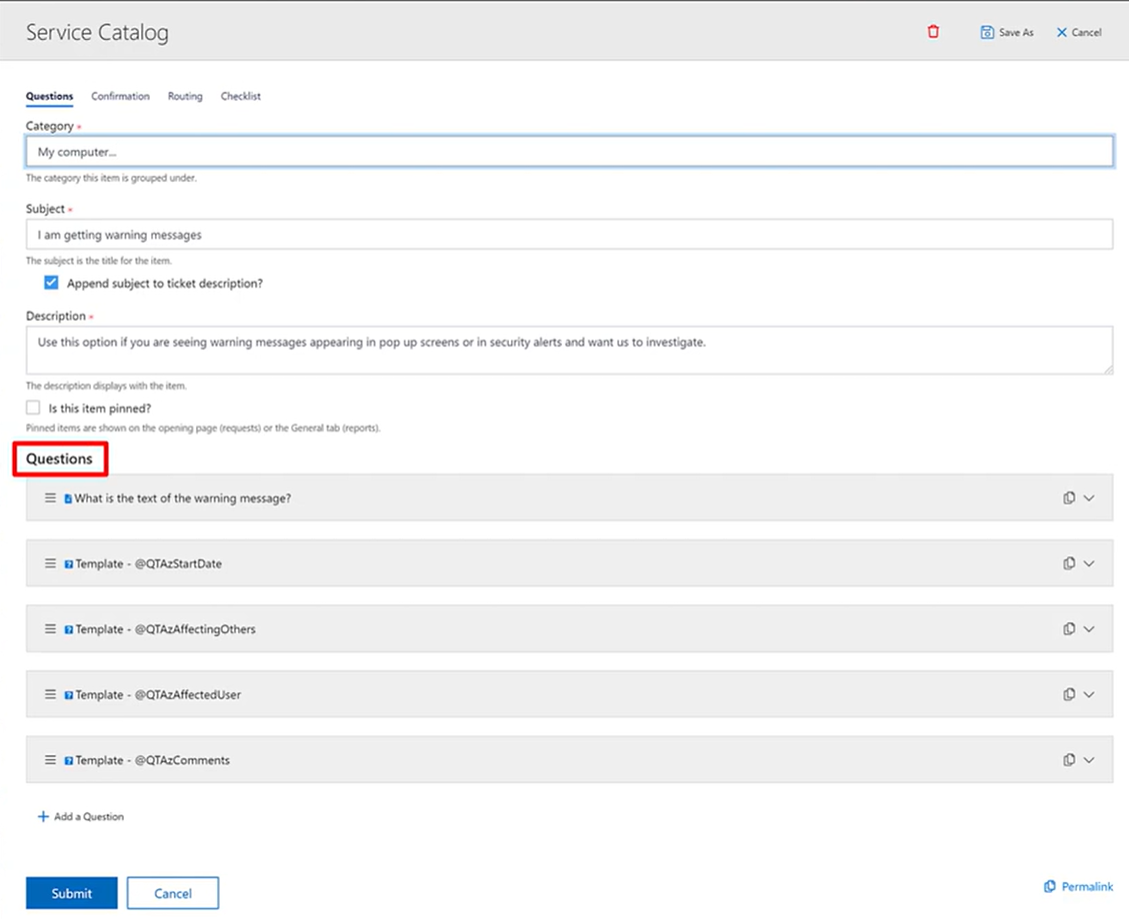Open the Routing tab
This screenshot has height=919, width=1129.
click(x=185, y=96)
